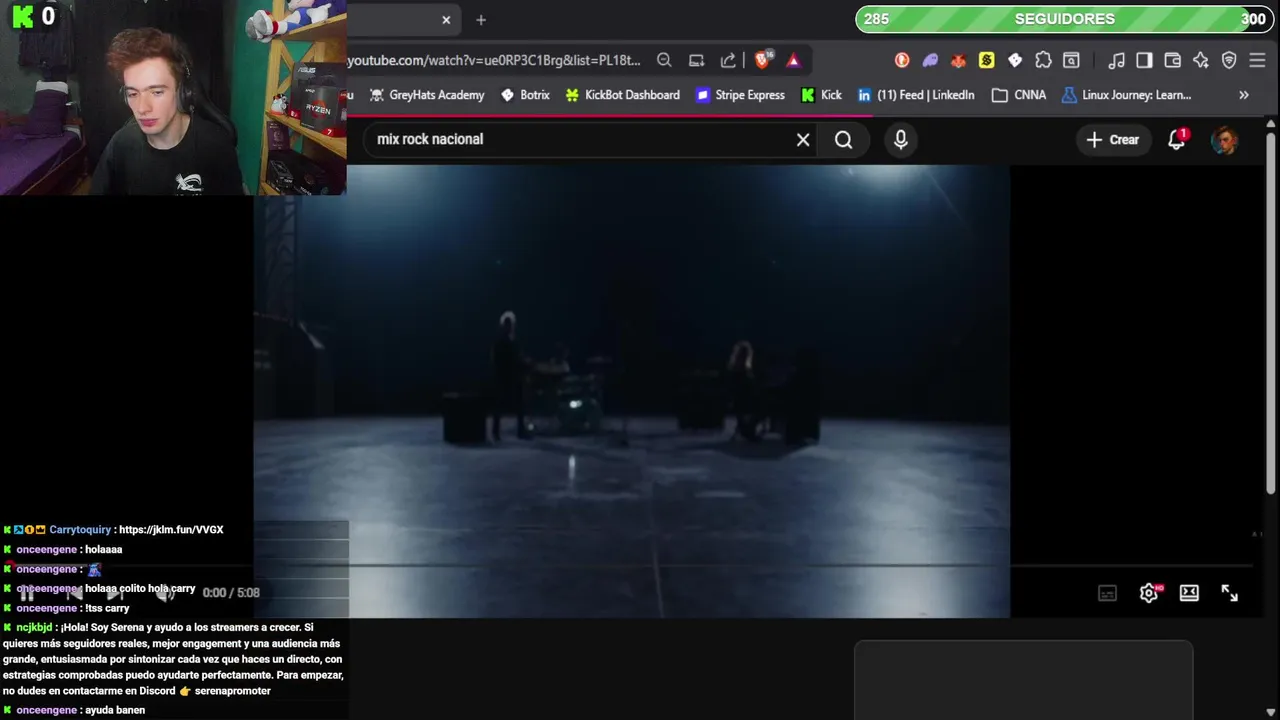
Task: Open Botrix bookmark
Action: click(x=524, y=95)
